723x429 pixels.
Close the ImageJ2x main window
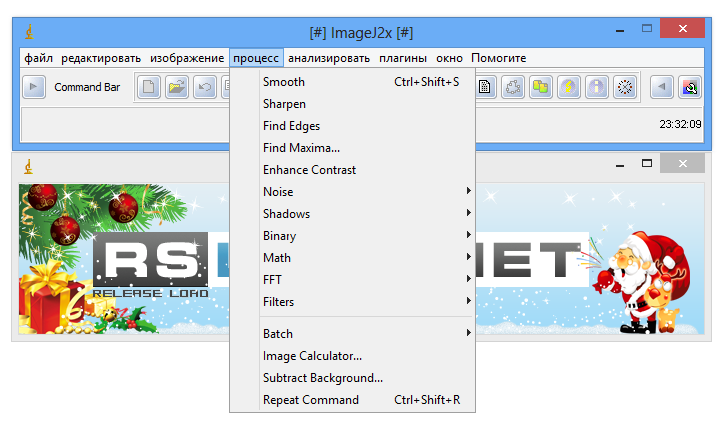[682, 29]
